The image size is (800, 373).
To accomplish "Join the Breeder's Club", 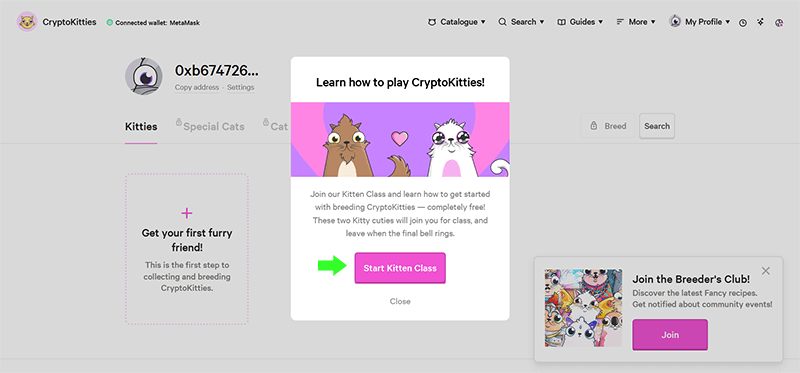I will pyautogui.click(x=670, y=335).
